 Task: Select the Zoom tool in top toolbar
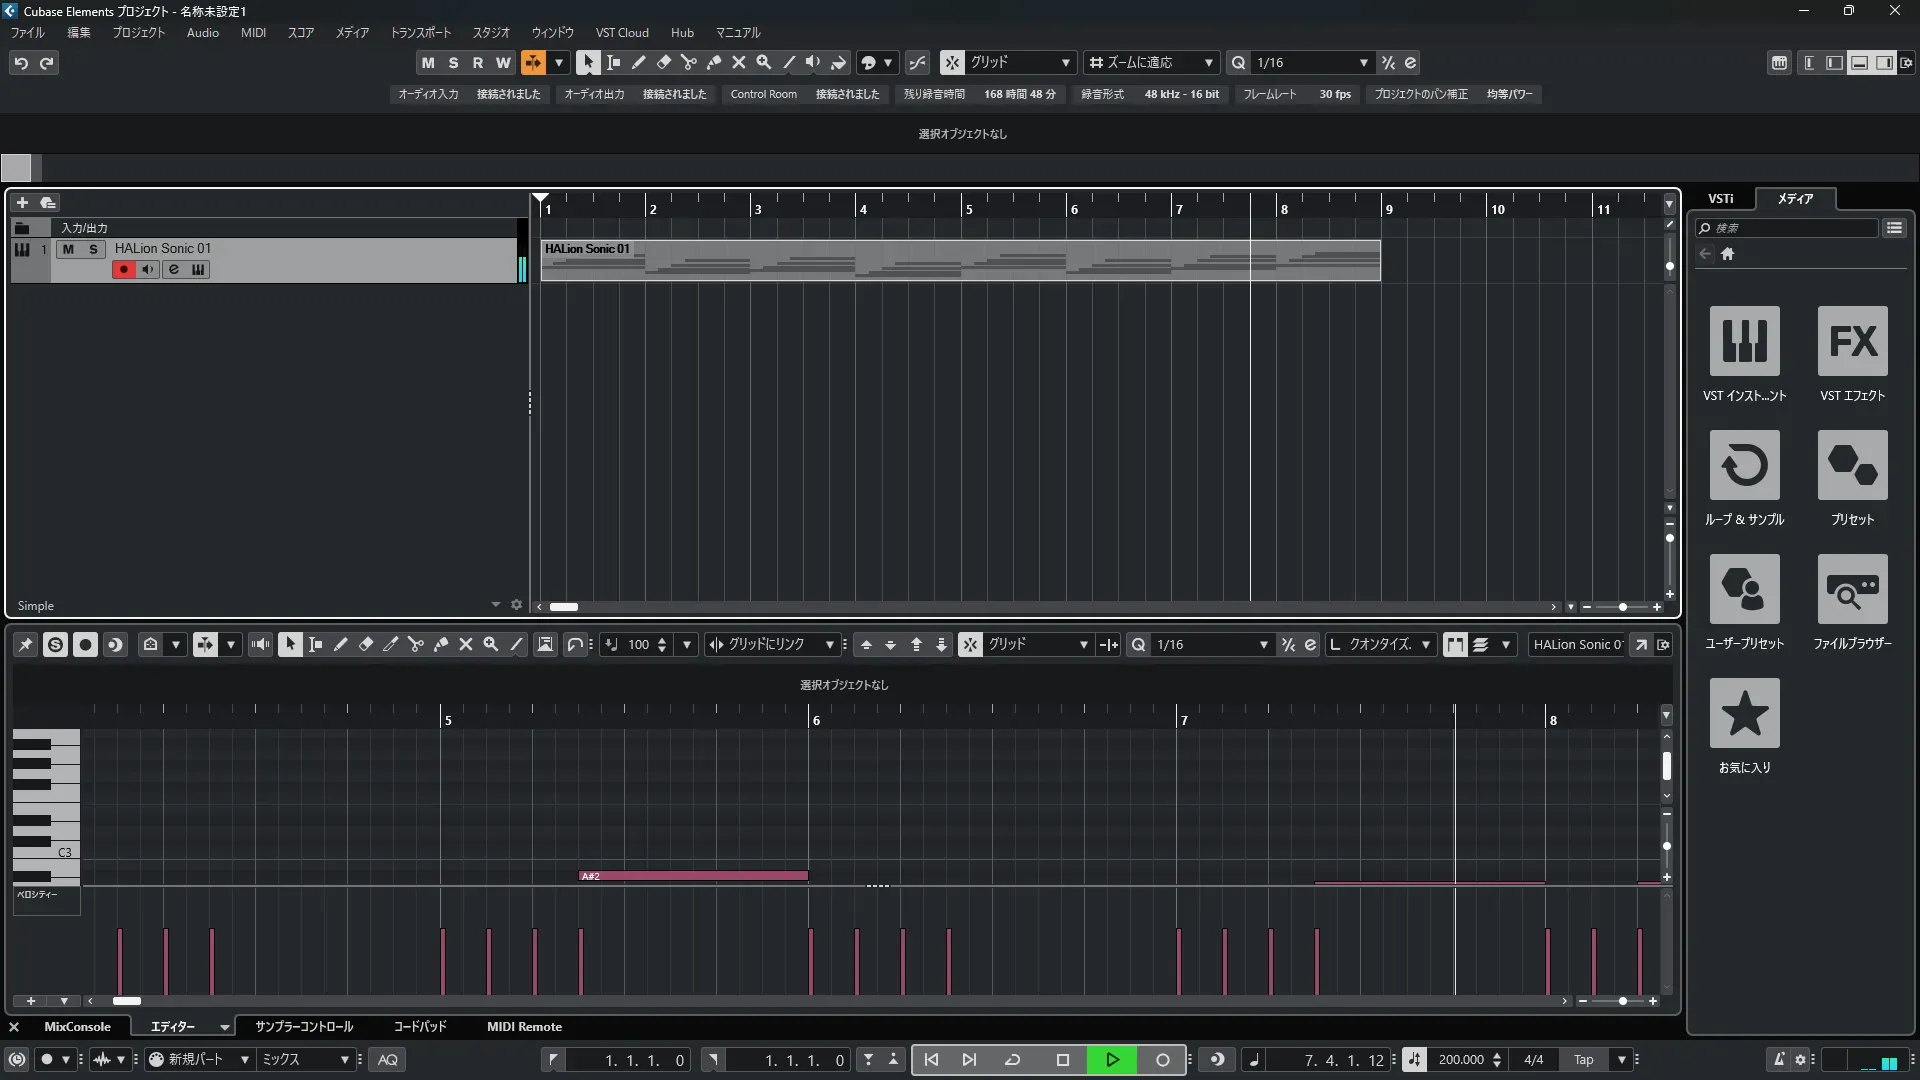point(763,63)
